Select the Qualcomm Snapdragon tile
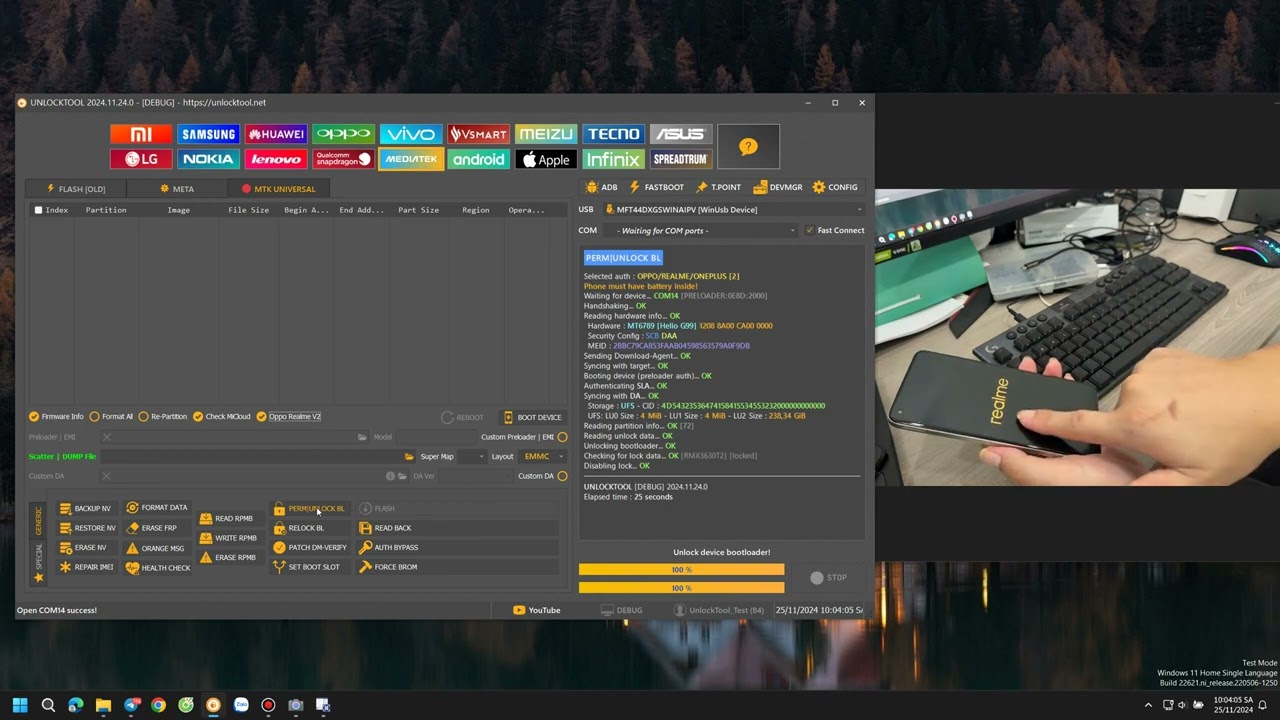This screenshot has height=720, width=1280. click(x=343, y=159)
